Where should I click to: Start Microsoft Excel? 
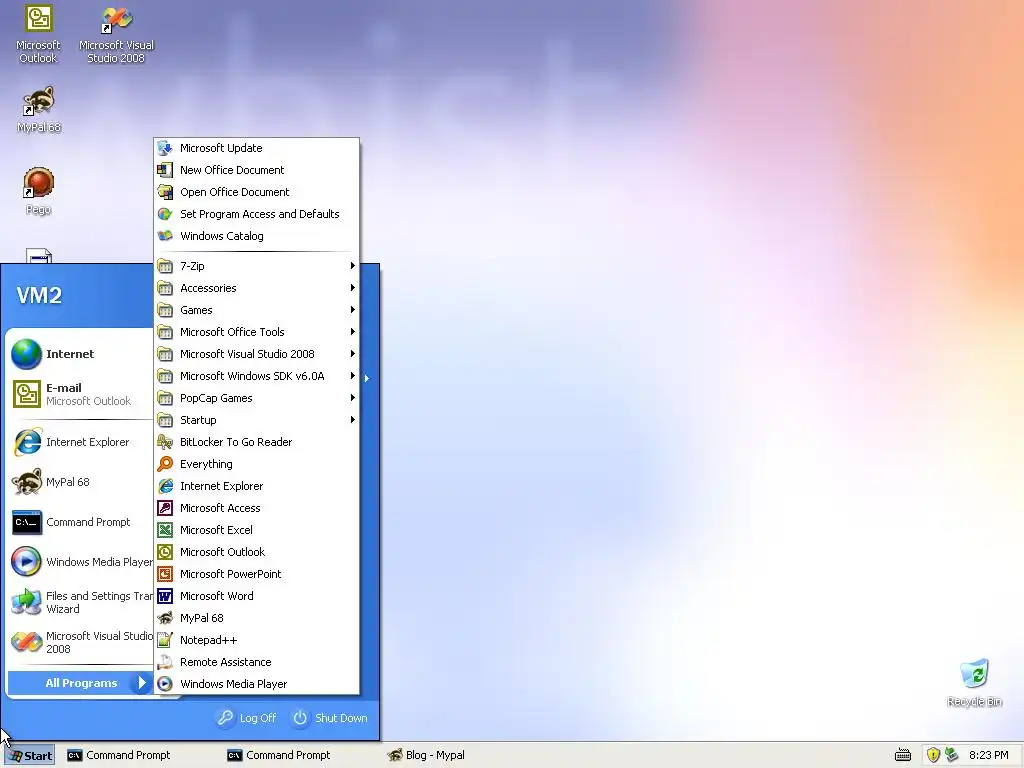257,530
